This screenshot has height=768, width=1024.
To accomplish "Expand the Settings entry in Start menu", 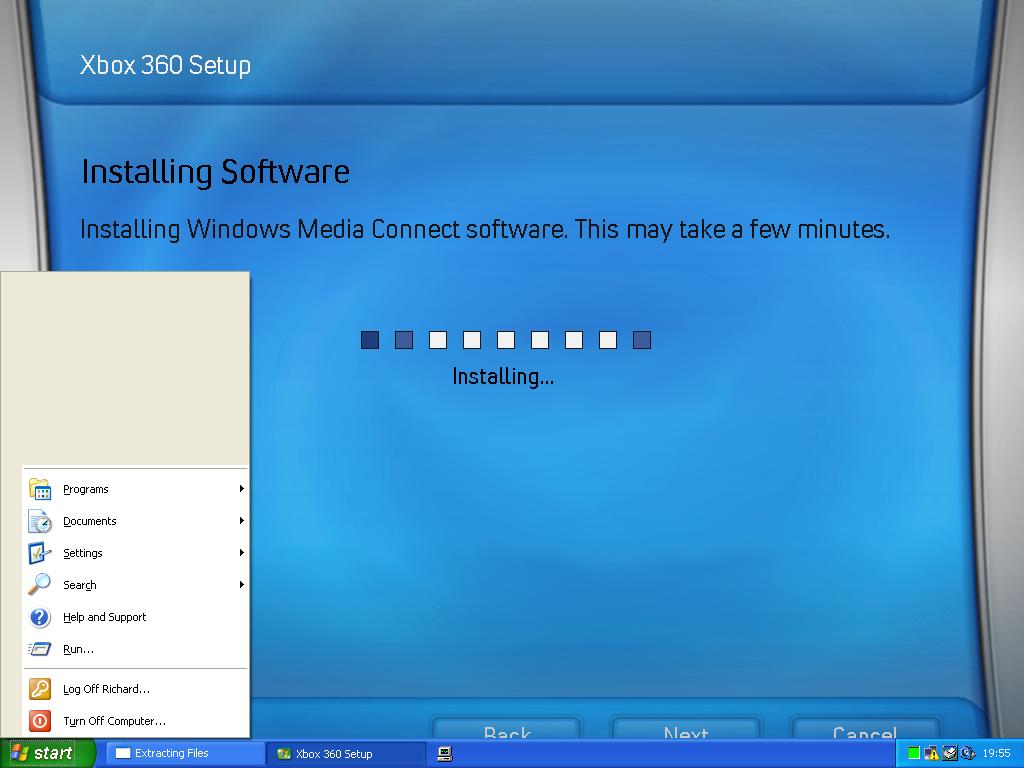I will [x=136, y=553].
